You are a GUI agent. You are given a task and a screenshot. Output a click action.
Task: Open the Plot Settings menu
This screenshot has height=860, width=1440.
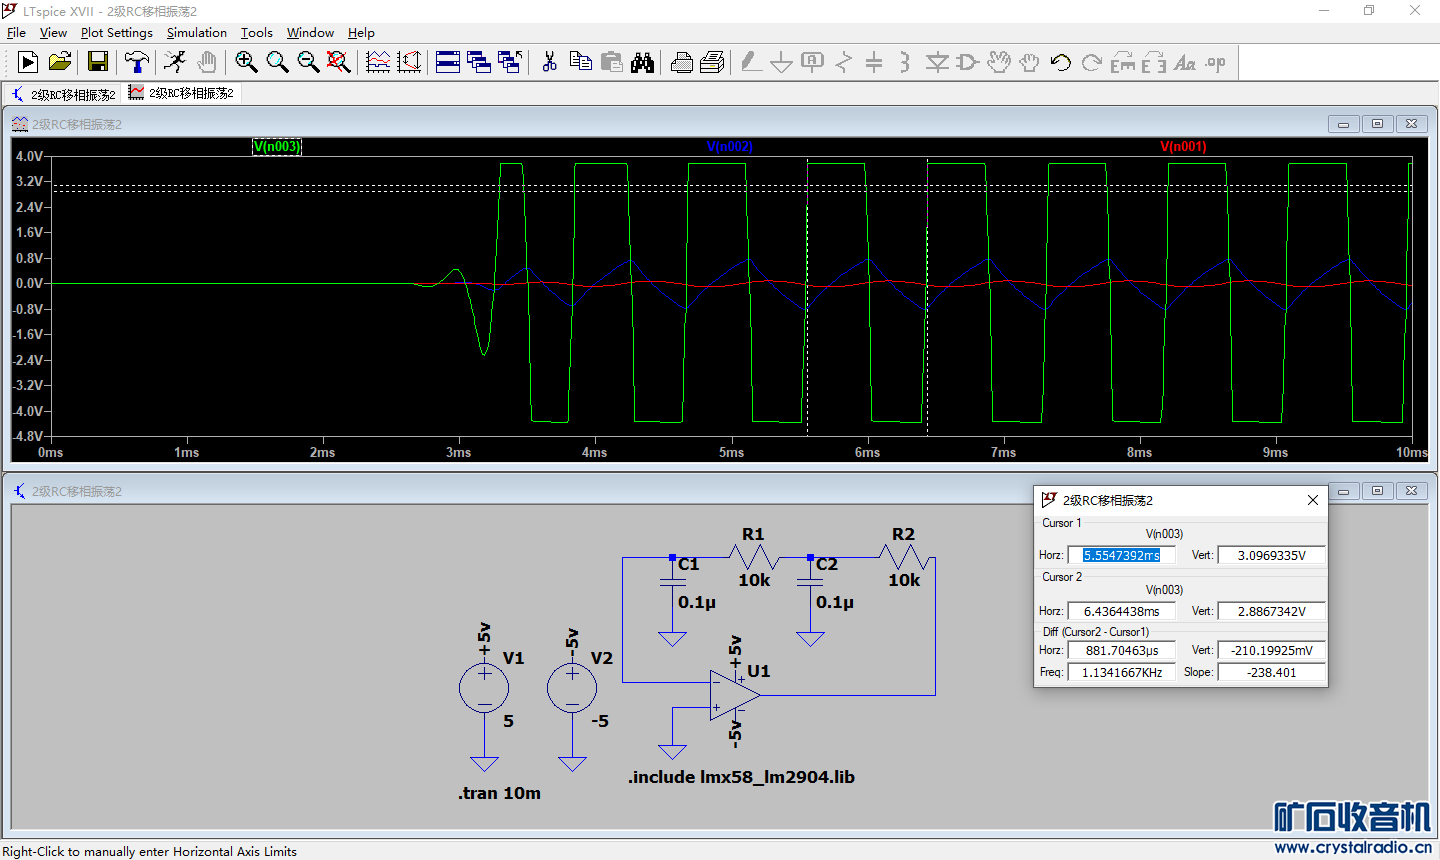coord(116,33)
